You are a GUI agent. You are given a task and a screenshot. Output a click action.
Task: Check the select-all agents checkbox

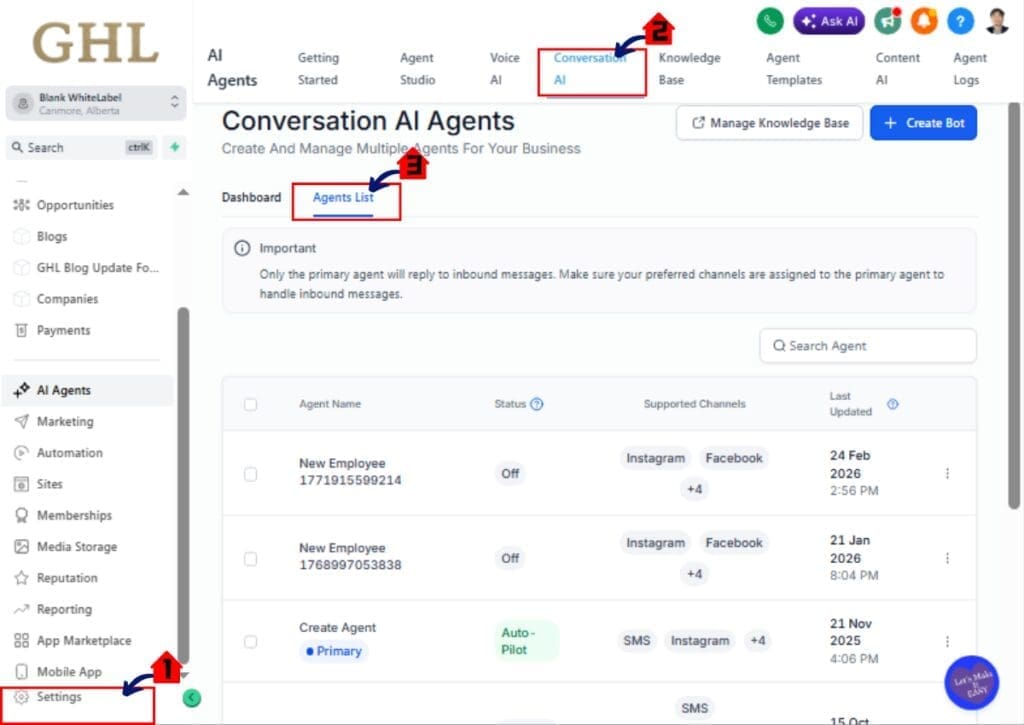(x=251, y=403)
